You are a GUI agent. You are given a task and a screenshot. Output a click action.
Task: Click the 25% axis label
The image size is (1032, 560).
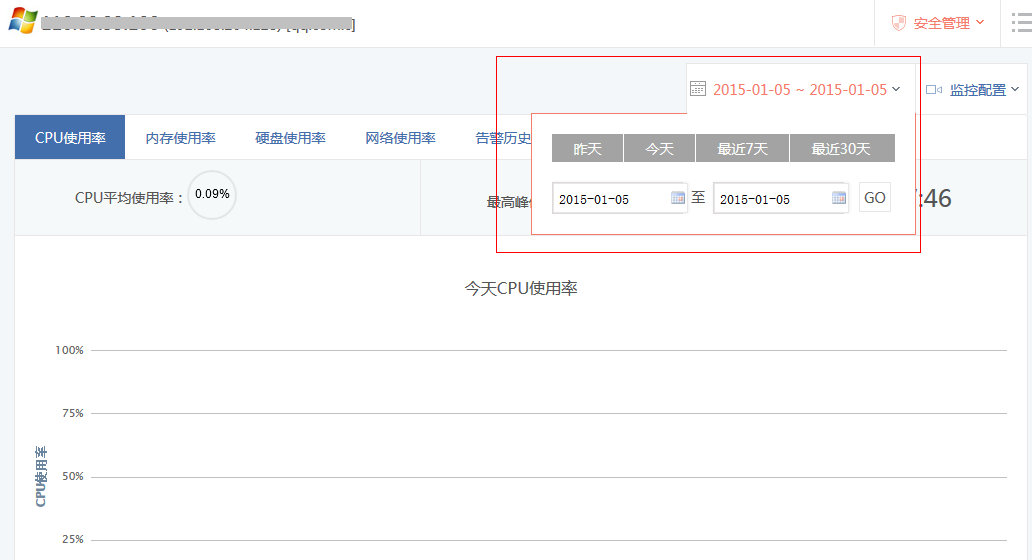coord(72,540)
